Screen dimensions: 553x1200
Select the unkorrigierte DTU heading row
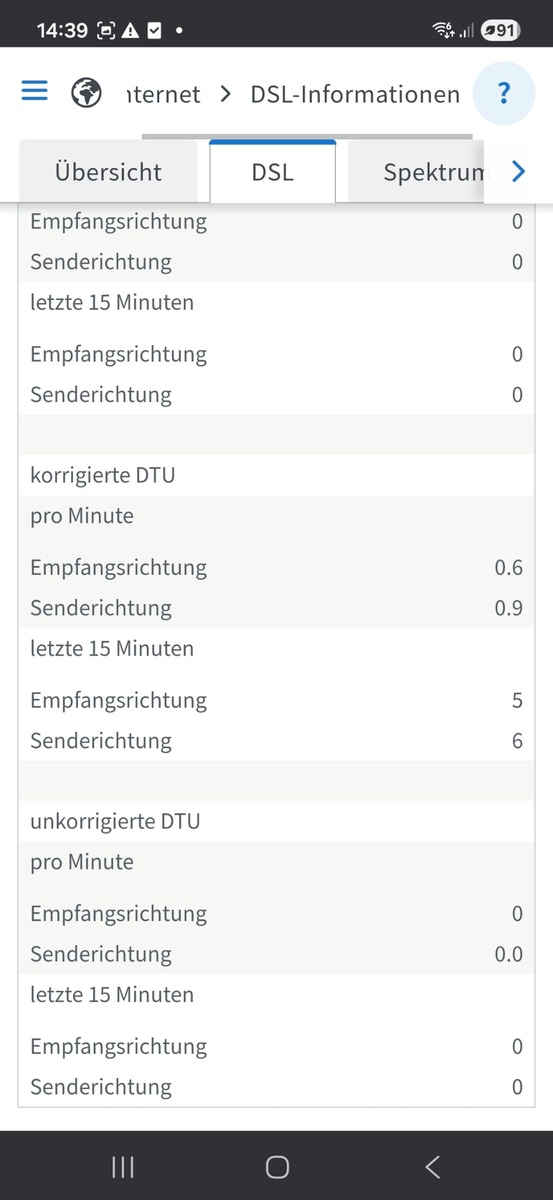click(x=276, y=821)
